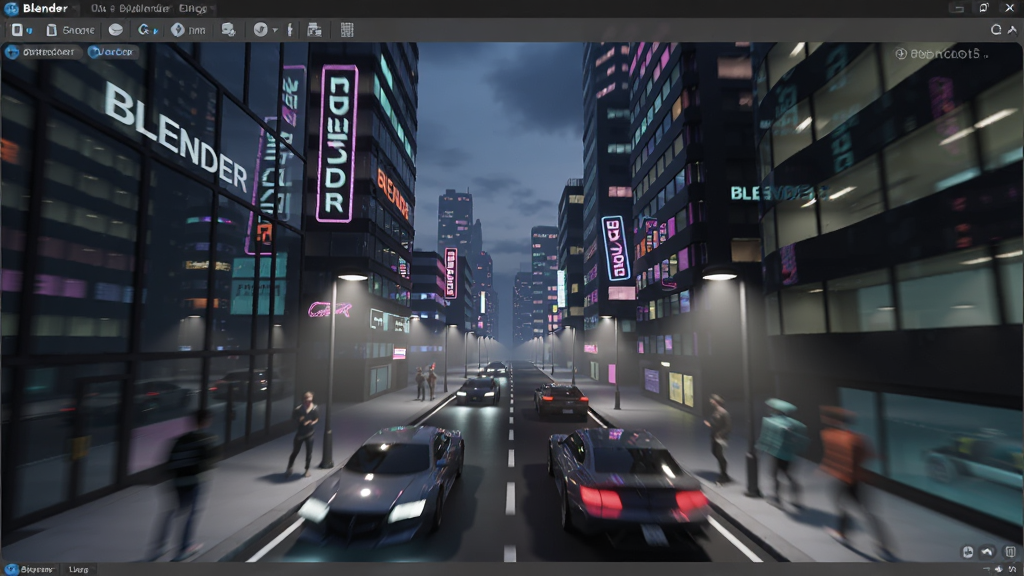The height and width of the screenshot is (576, 1024).
Task: Click the stacked disks toolbar icon
Action: click(x=228, y=30)
